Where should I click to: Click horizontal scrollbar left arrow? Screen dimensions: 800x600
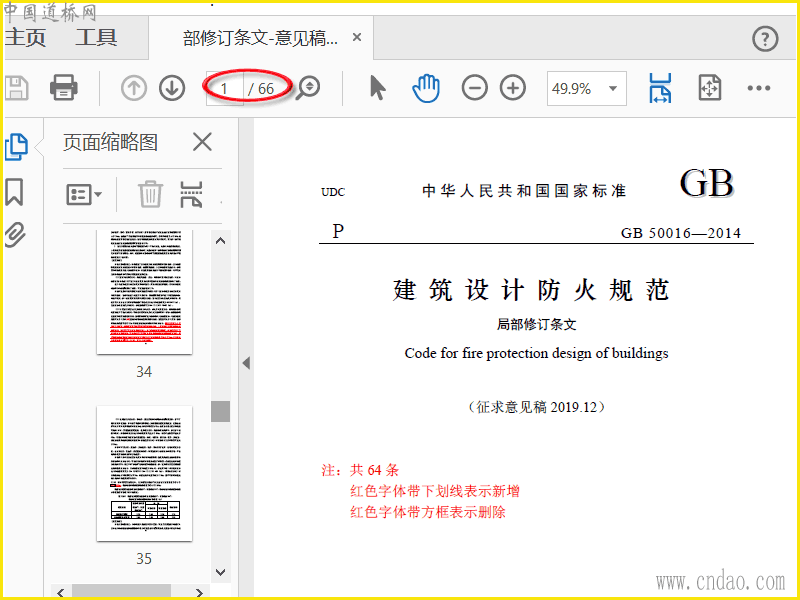tap(61, 592)
